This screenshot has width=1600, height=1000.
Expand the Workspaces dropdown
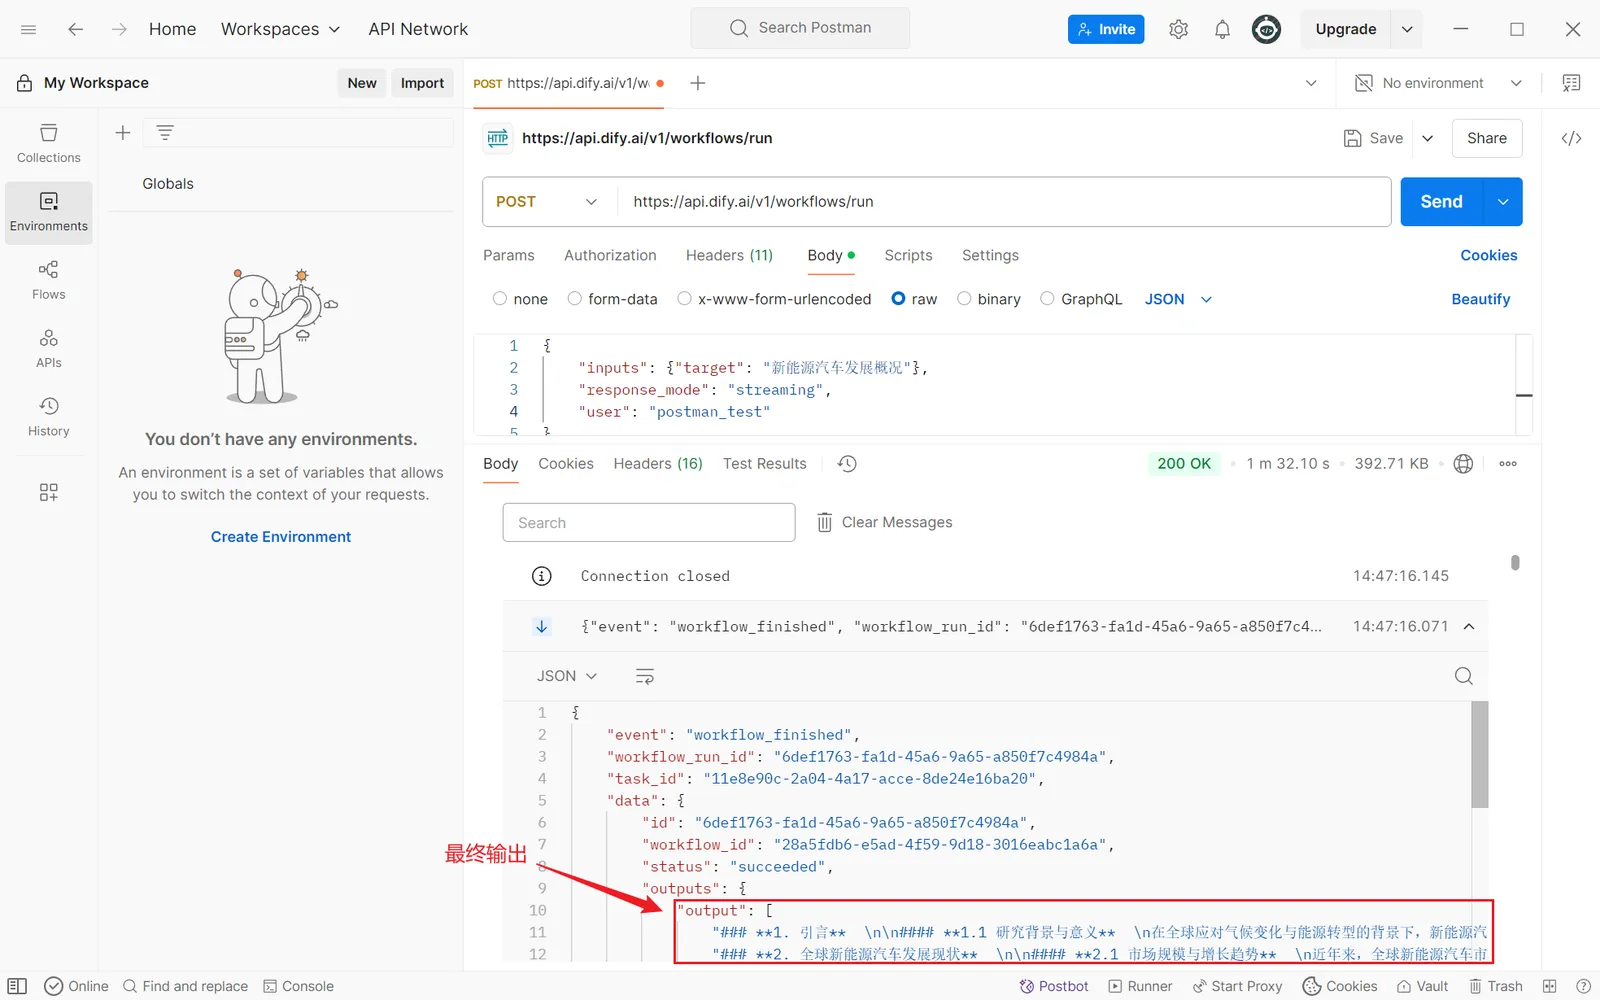pos(280,29)
